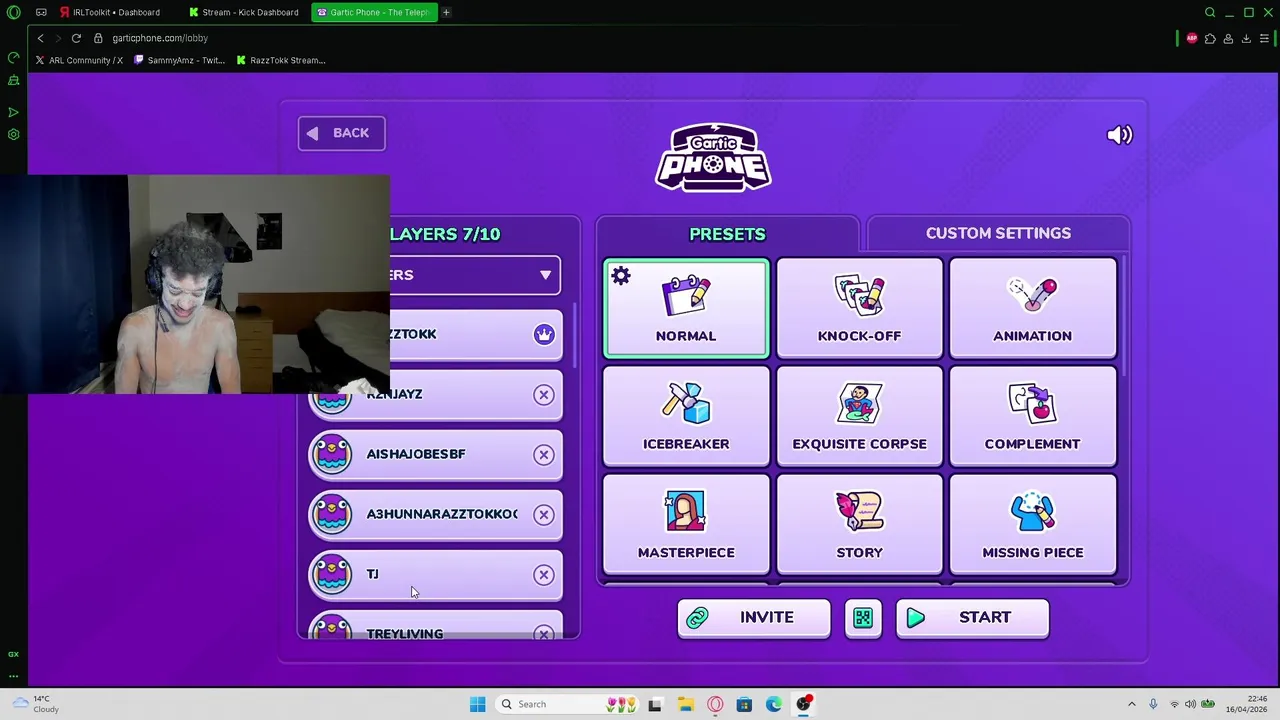The width and height of the screenshot is (1280, 720).
Task: Kick the second player with X icon
Action: click(544, 395)
